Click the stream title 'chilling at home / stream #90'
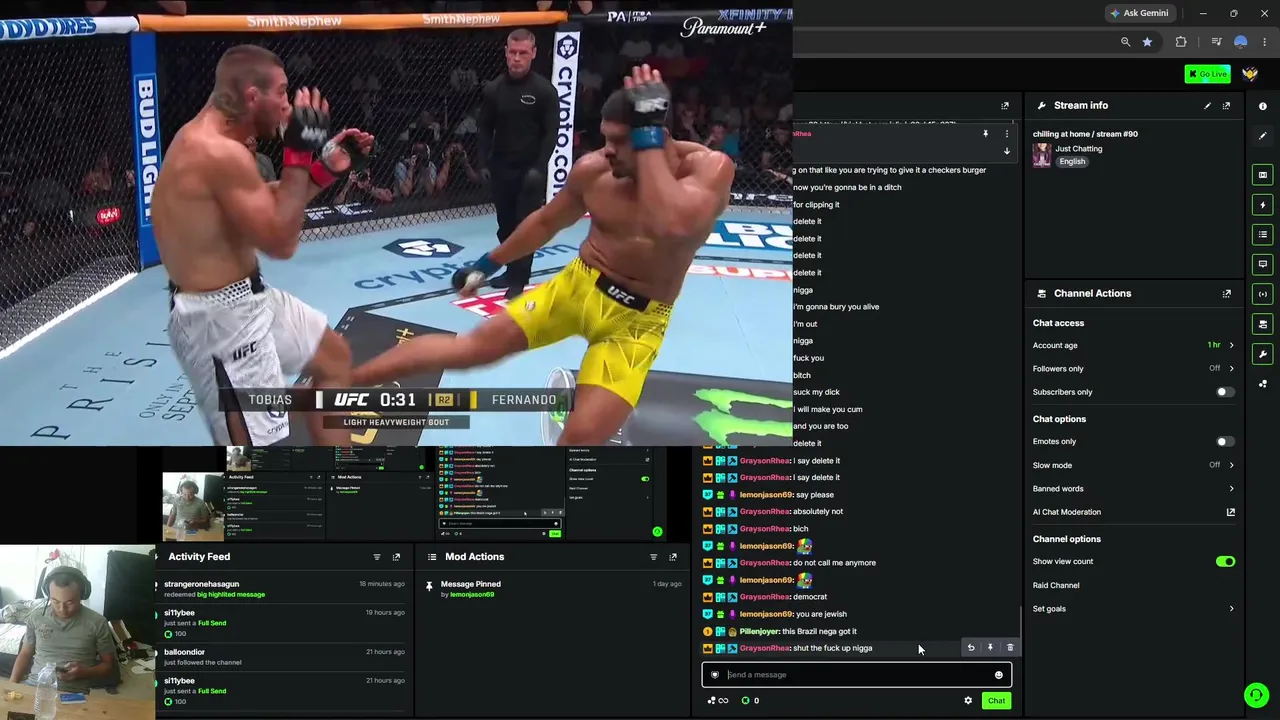The height and width of the screenshot is (720, 1280). 1085,134
